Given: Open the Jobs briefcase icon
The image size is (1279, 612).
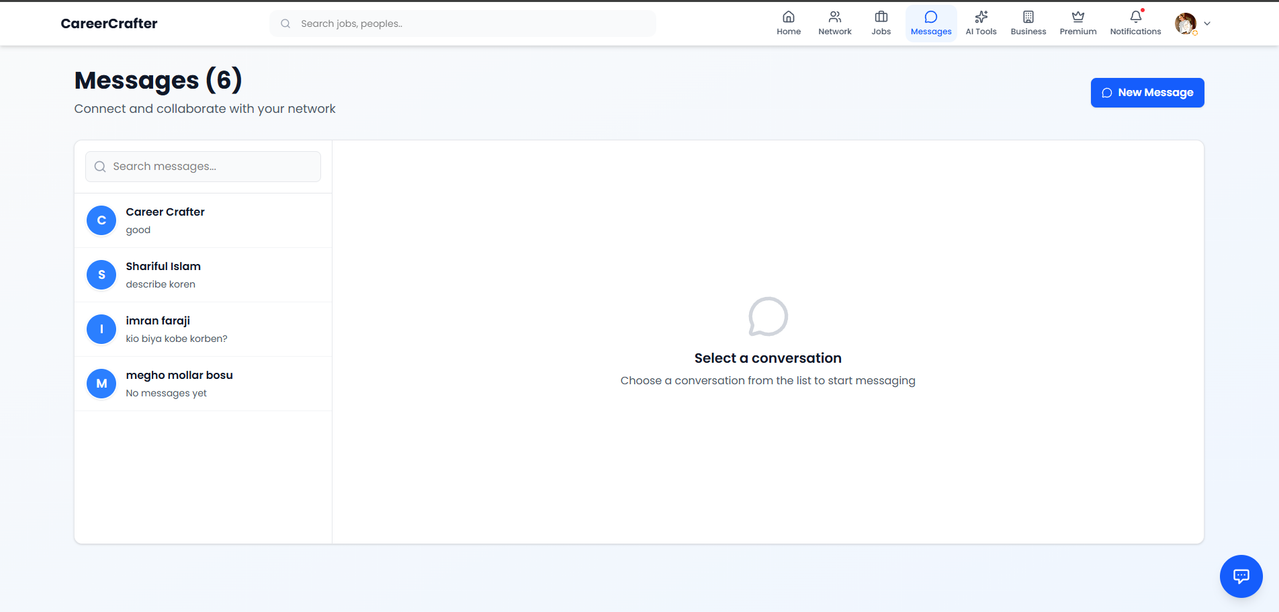Looking at the screenshot, I should point(881,17).
